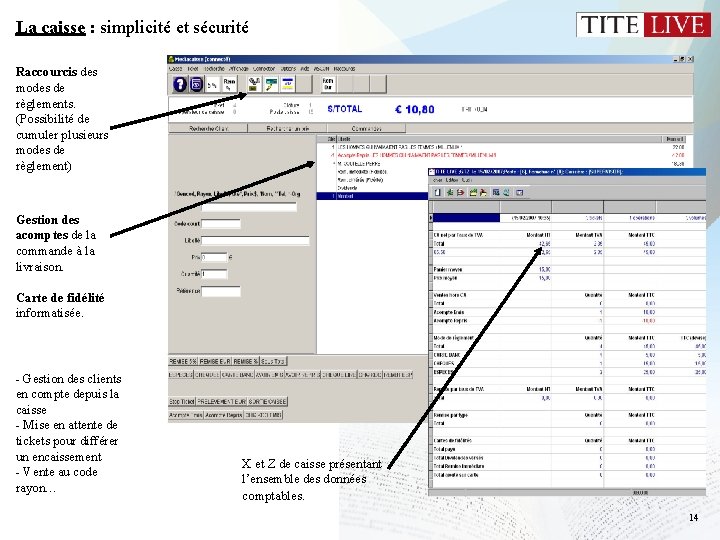Click the REMISE EUR button
This screenshot has width=720, height=540.
click(215, 361)
